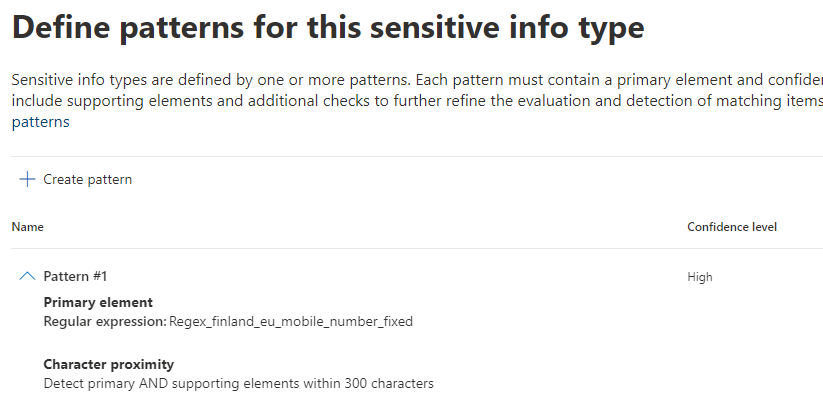Click the Character proximity heading
Image resolution: width=823 pixels, height=418 pixels.
click(x=109, y=364)
